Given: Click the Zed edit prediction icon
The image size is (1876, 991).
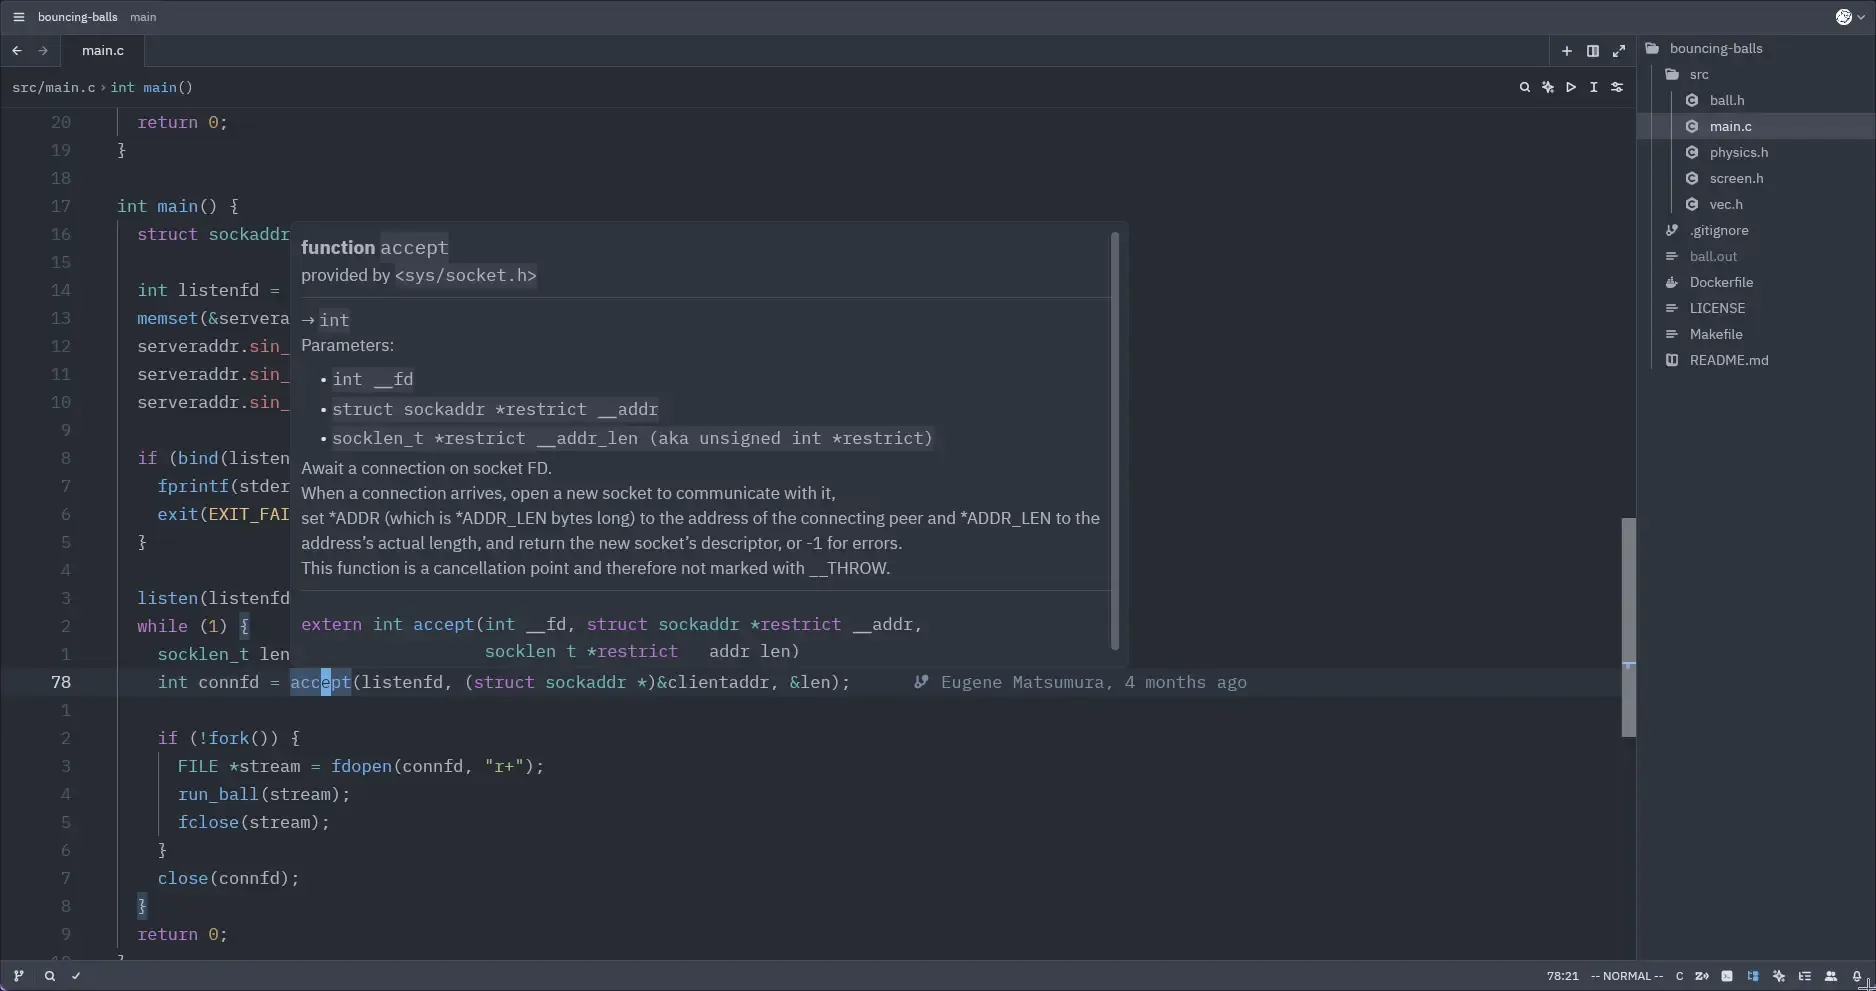Looking at the screenshot, I should (1702, 976).
